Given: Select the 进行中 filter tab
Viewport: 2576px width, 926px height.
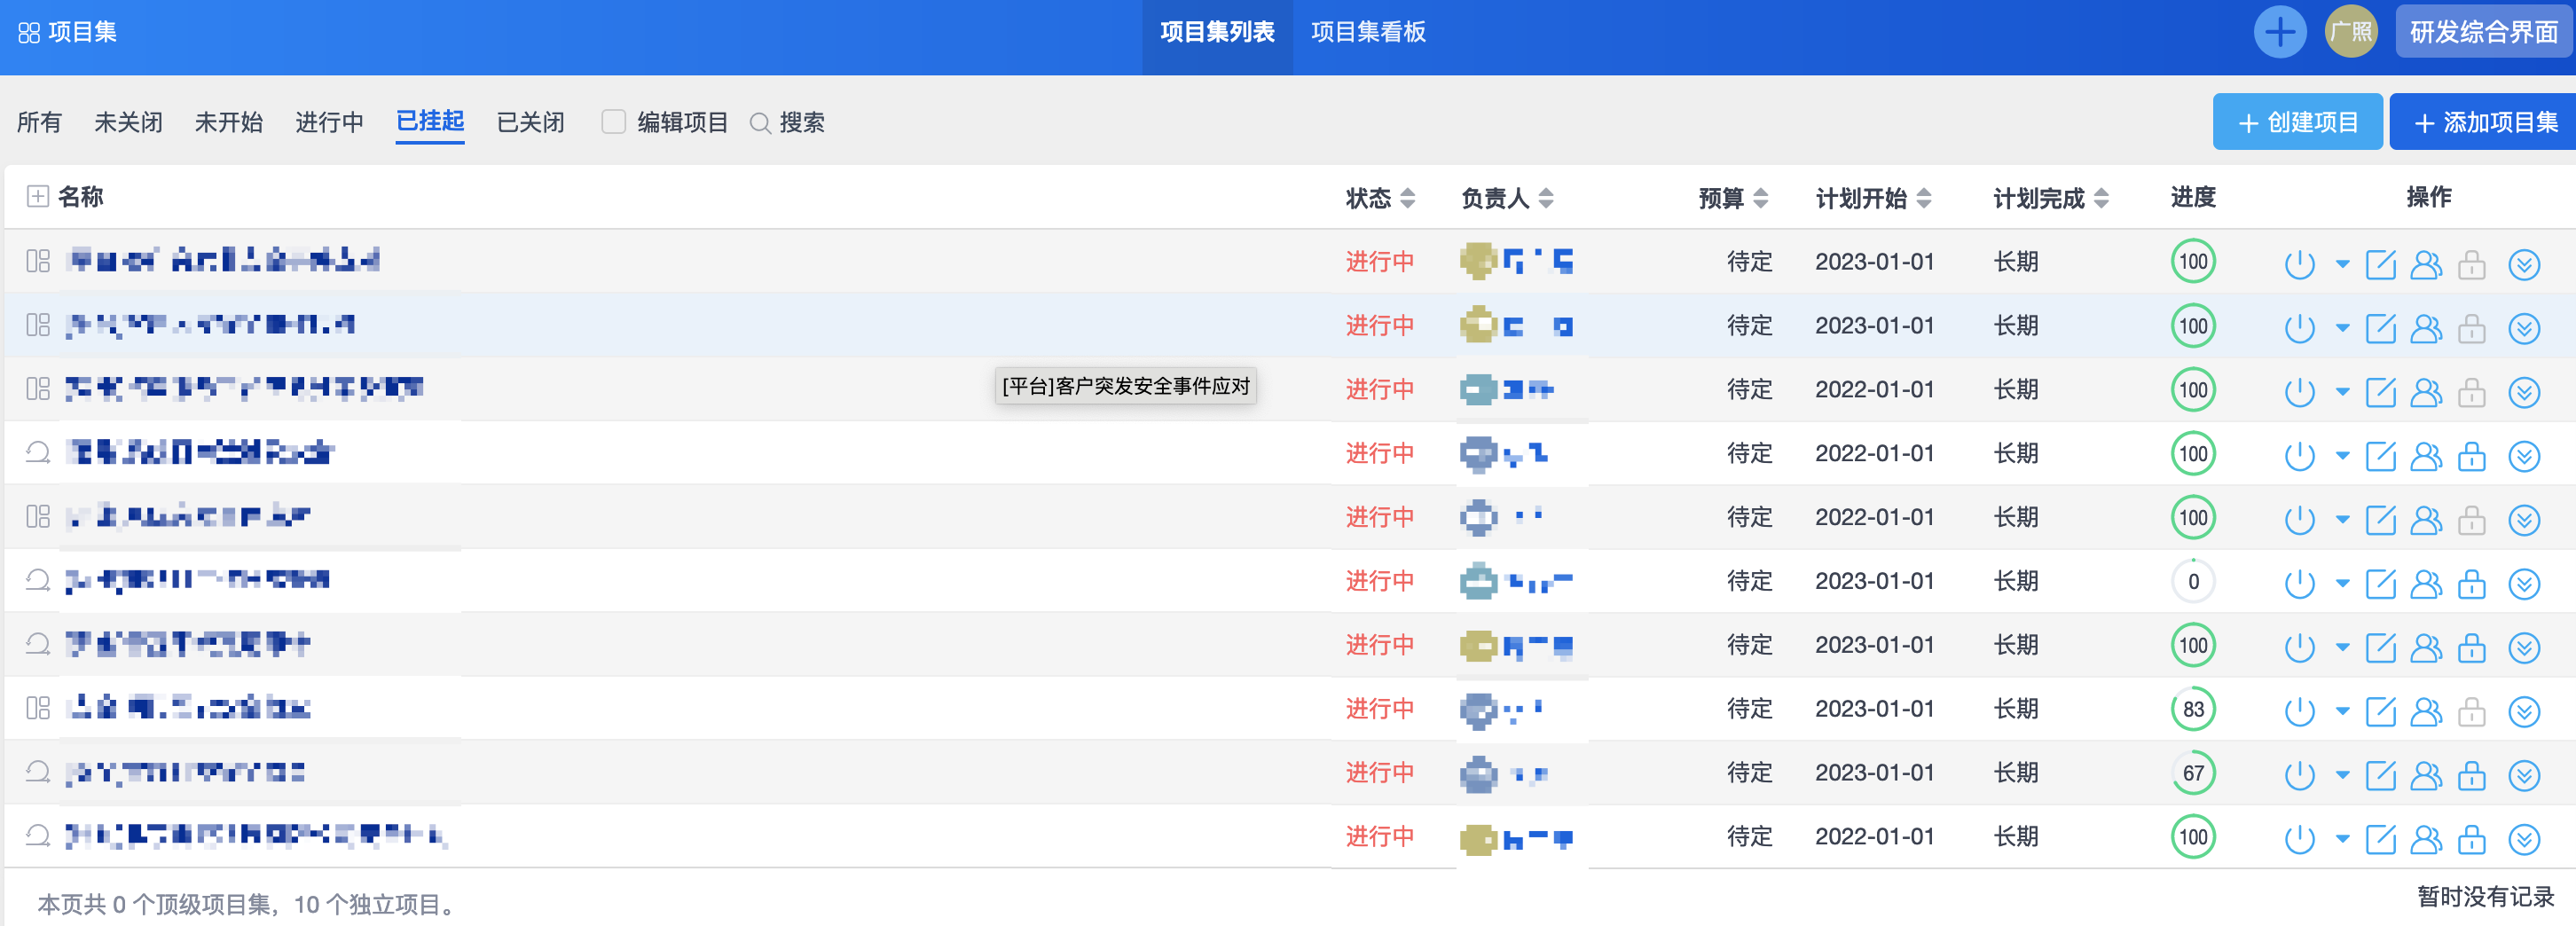Looking at the screenshot, I should point(329,122).
